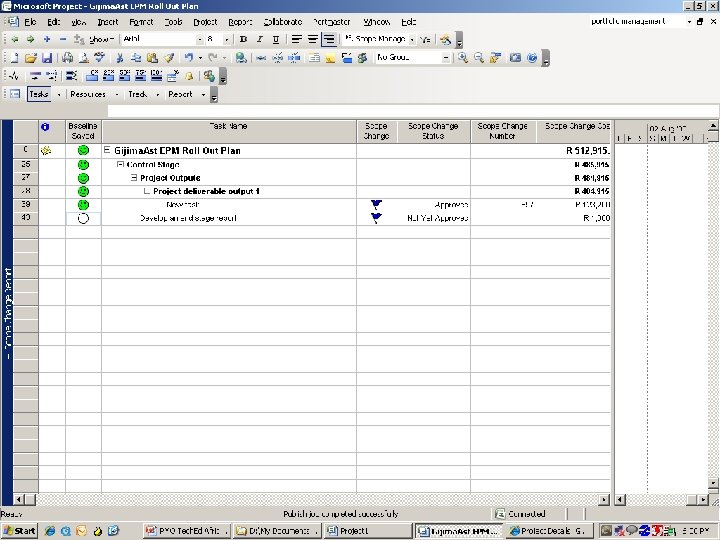Viewport: 720px width, 540px height.
Task: Collapse the Project Outputs outline
Action: click(x=134, y=177)
